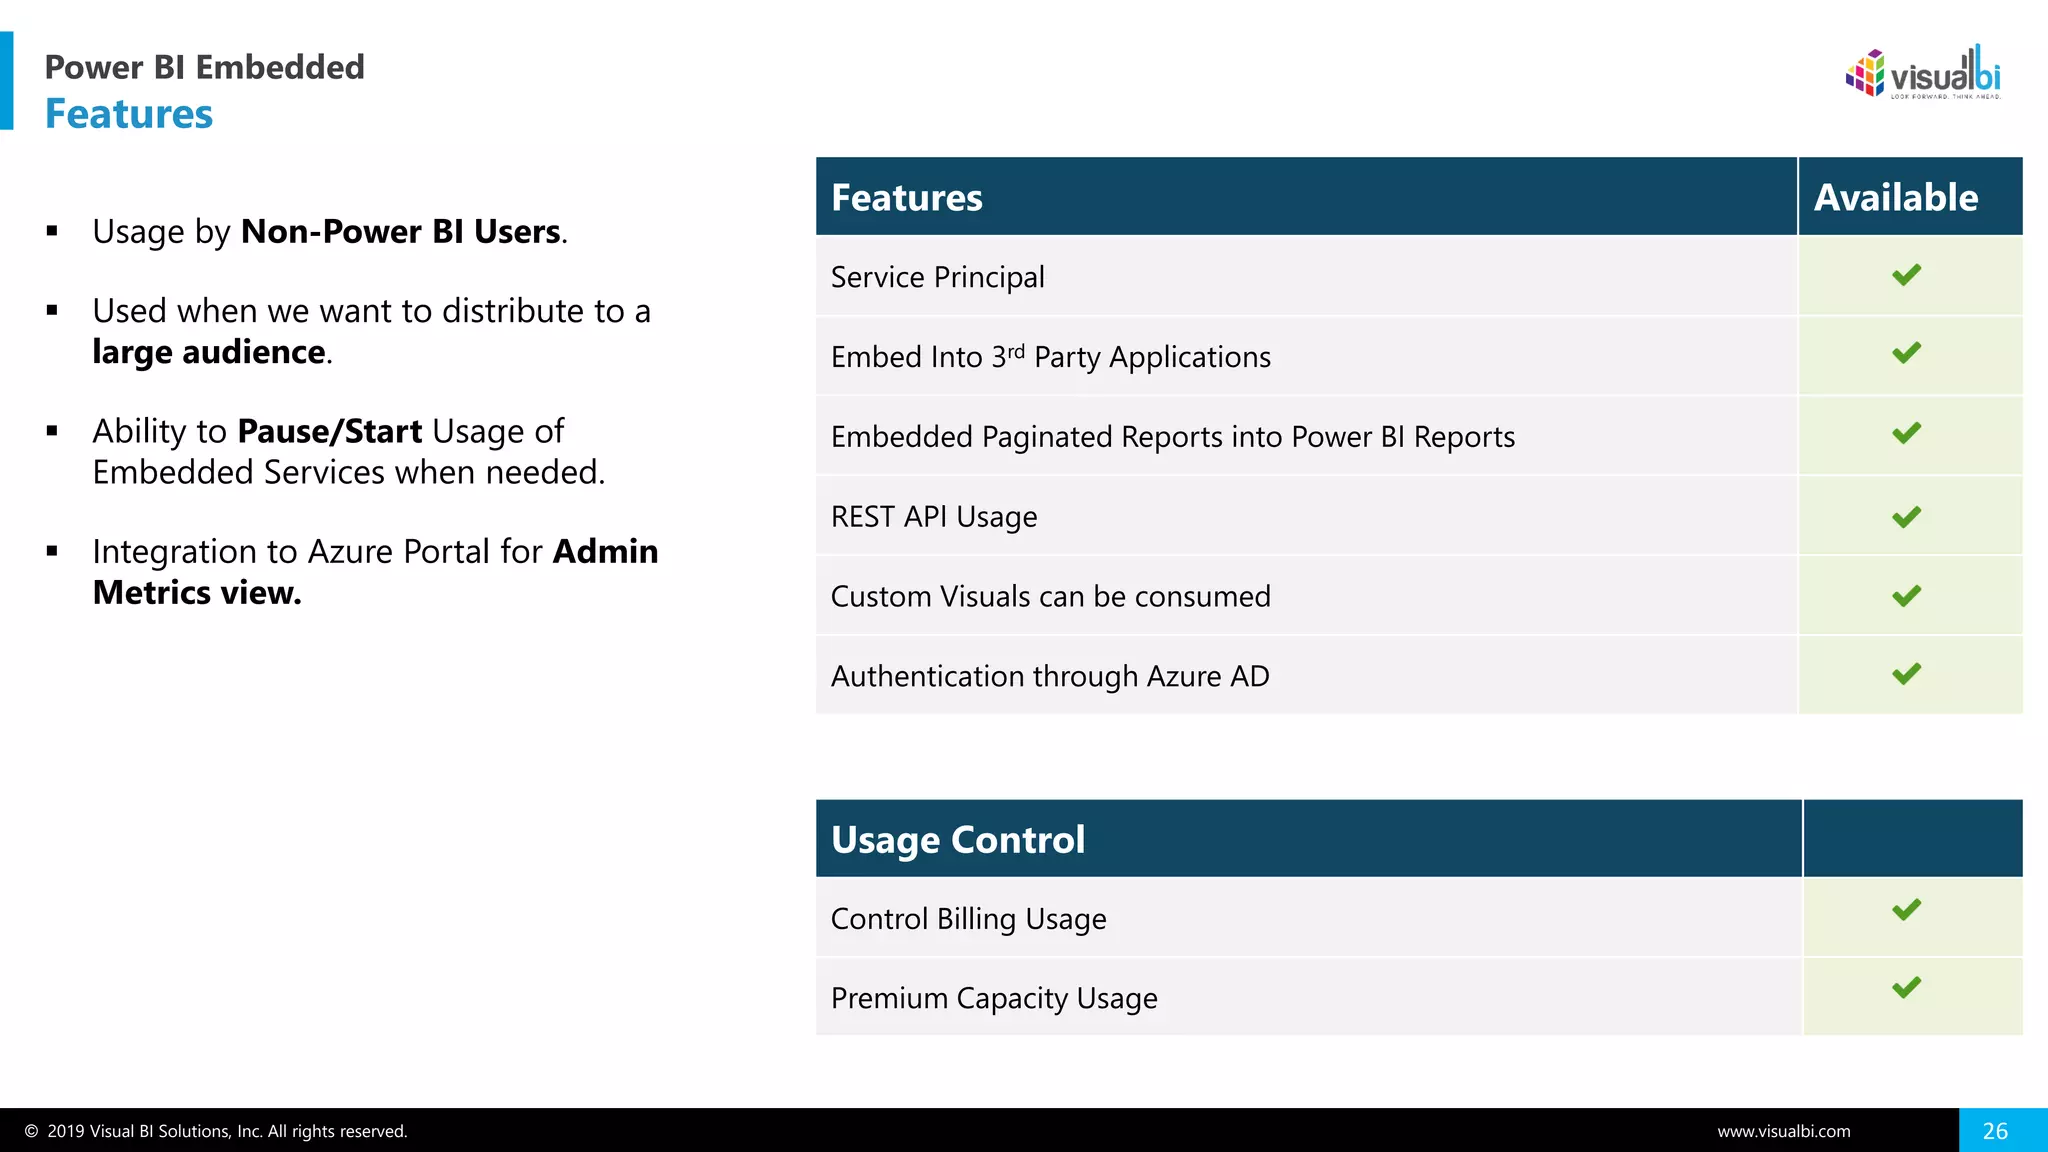Click checkmark beside Premium Capacity Usage
2048x1152 pixels.
click(1906, 988)
